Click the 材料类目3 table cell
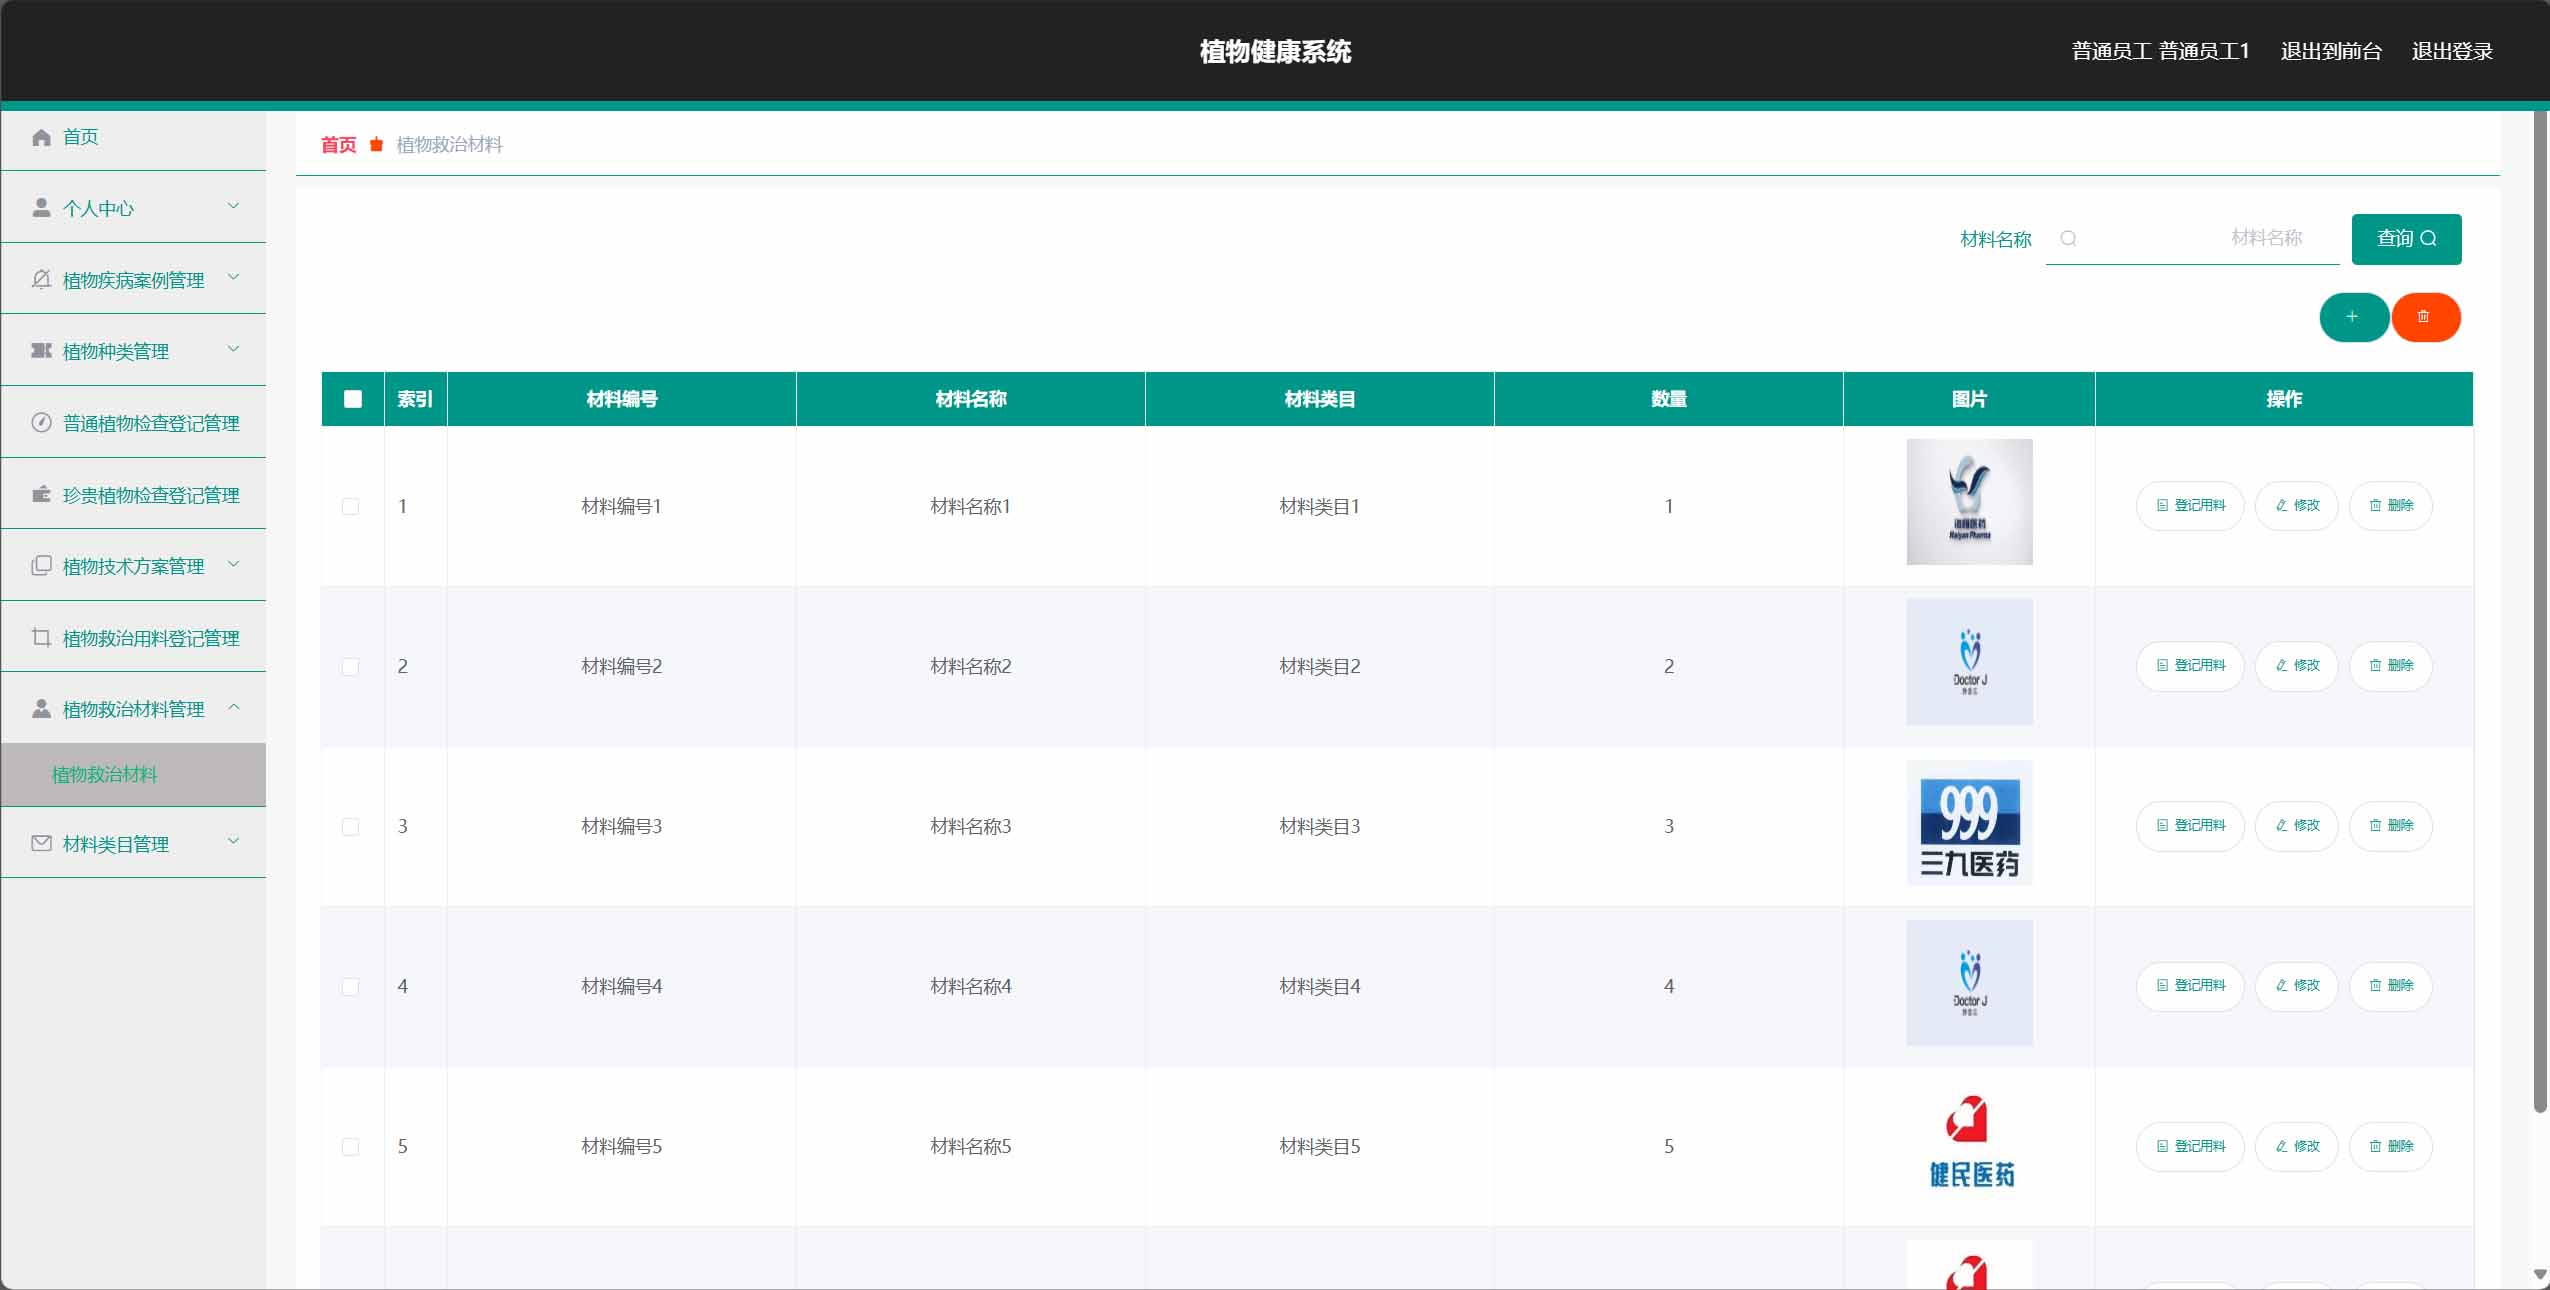2550x1290 pixels. click(x=1319, y=827)
